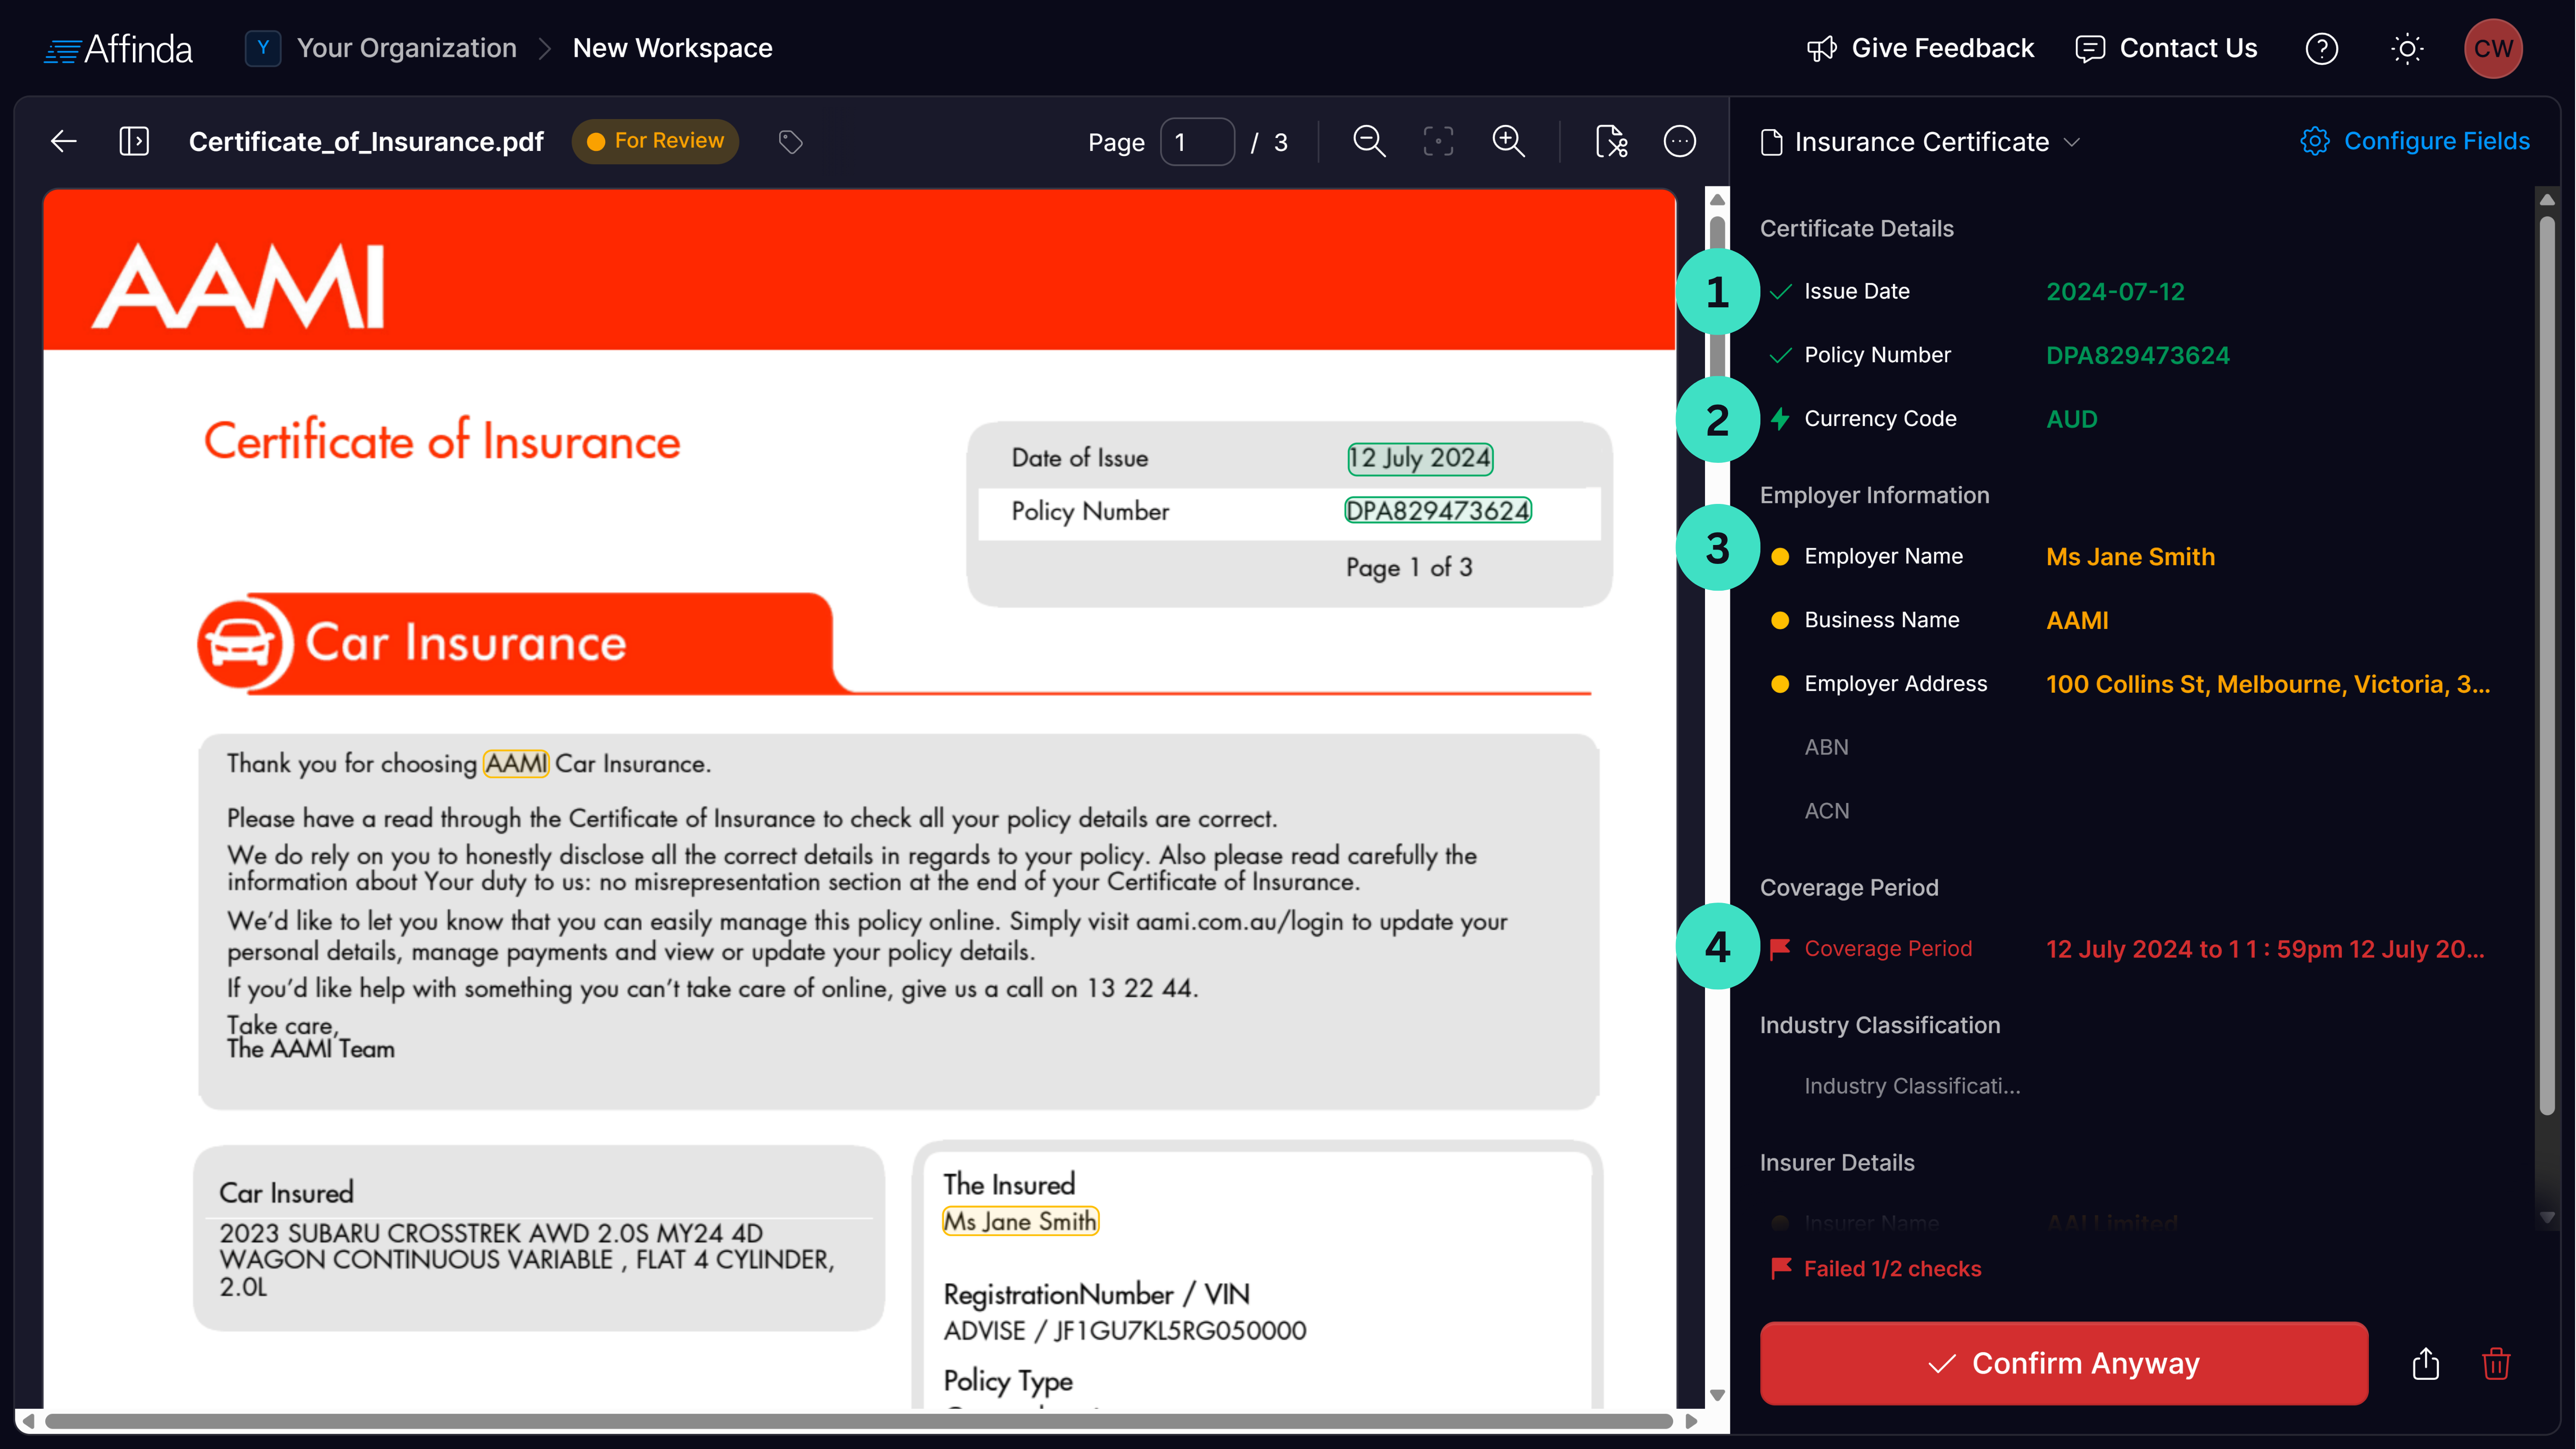This screenshot has width=2576, height=1449.
Task: Open the more options ellipsis menu
Action: click(1680, 141)
